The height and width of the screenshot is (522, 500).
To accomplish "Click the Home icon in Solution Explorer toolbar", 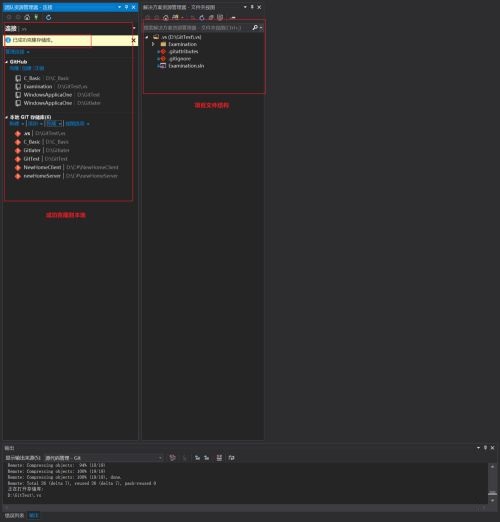I will click(x=166, y=17).
